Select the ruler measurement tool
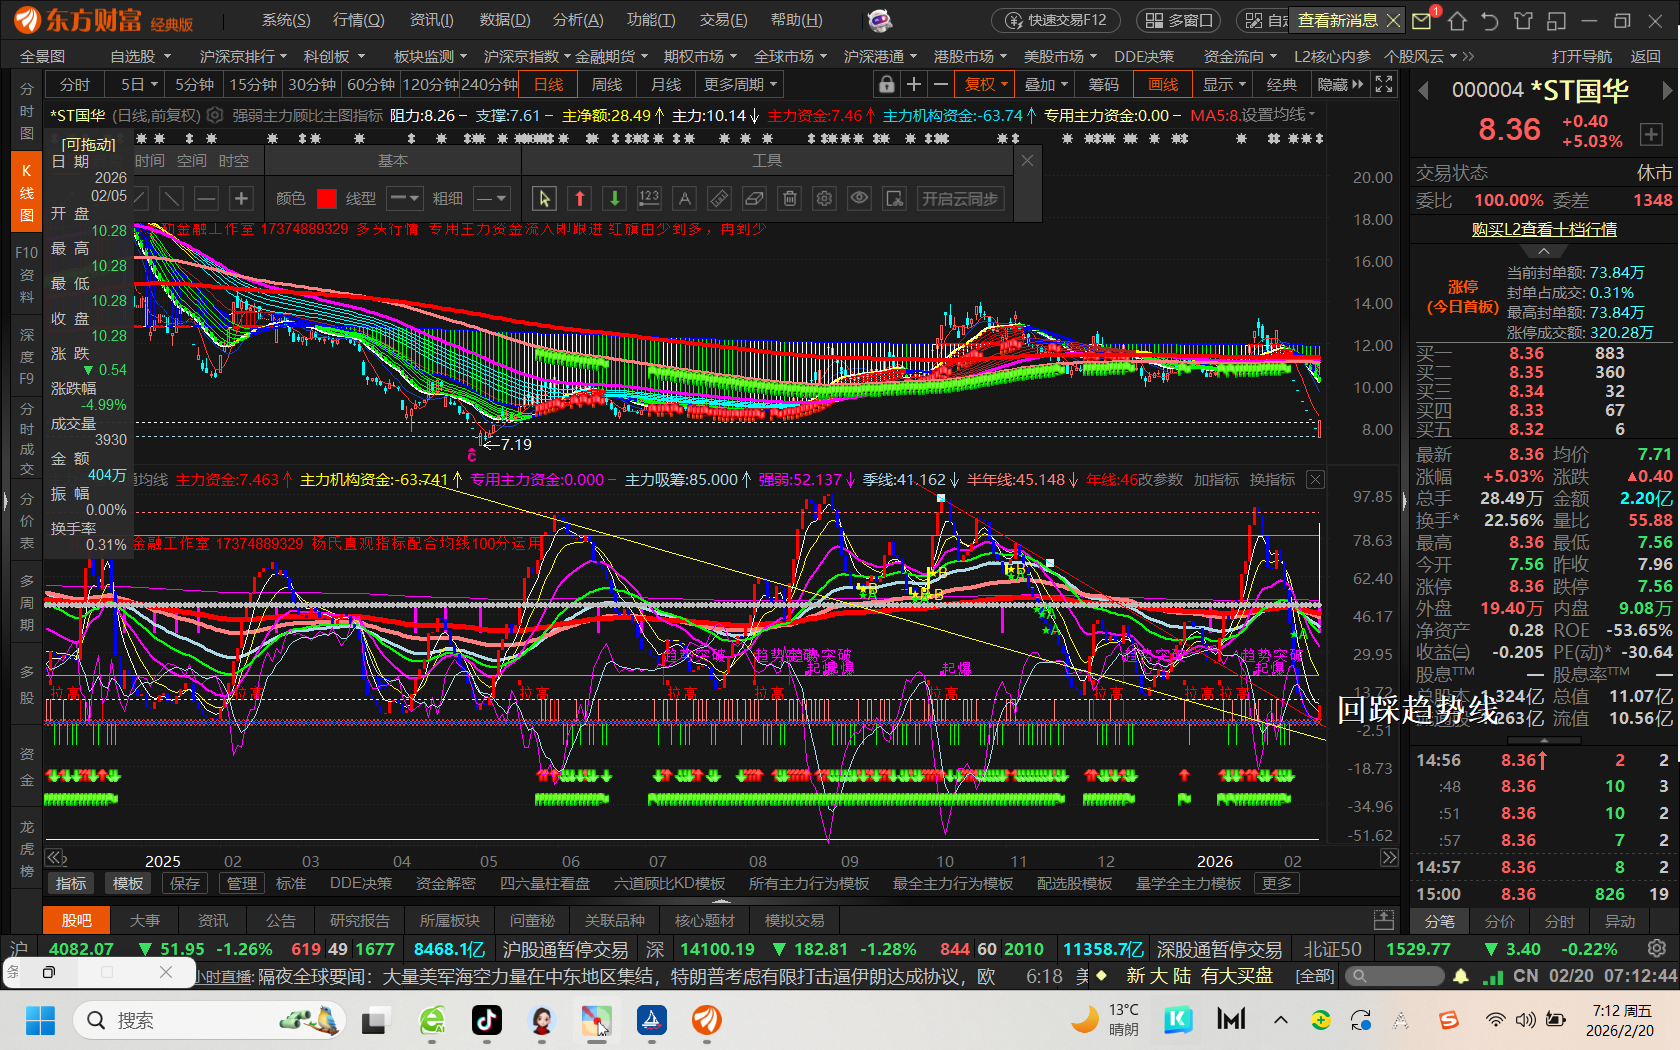The height and width of the screenshot is (1050, 1680). (x=719, y=198)
